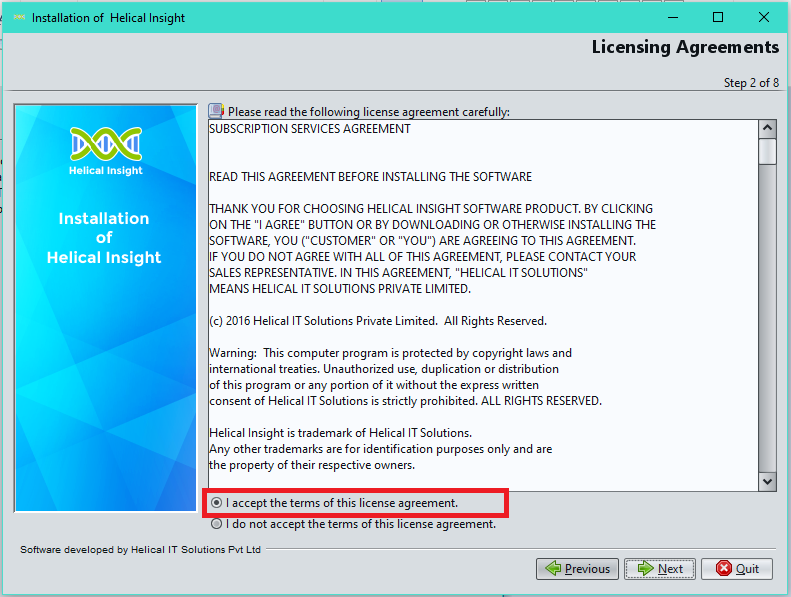Screen dimensions: 791x597
Task: Click the license document icon beside 'Please read'
Action: point(216,111)
